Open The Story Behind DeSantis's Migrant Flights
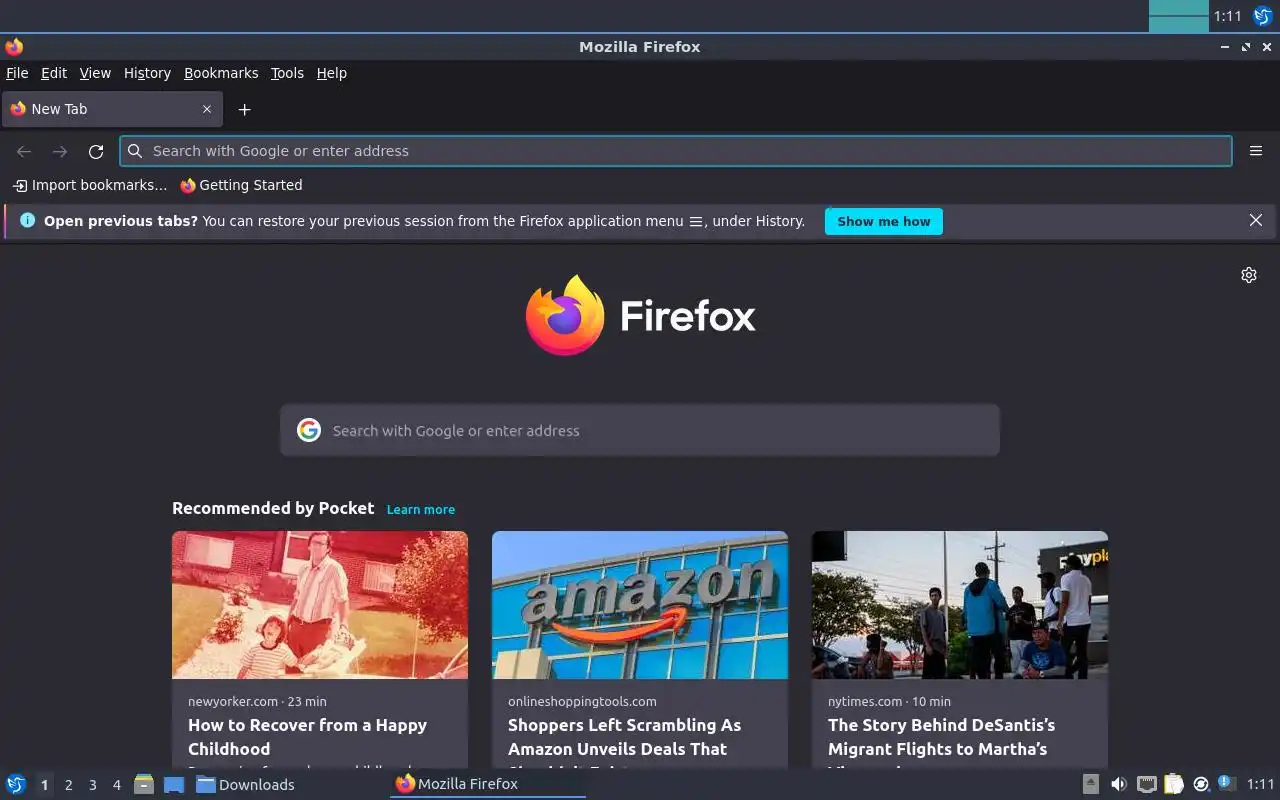This screenshot has width=1280, height=800. (x=941, y=737)
